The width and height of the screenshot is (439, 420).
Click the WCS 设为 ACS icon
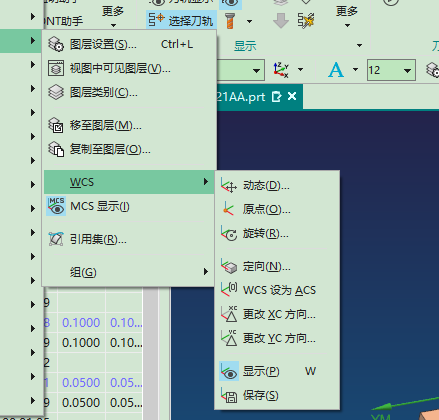pos(229,289)
